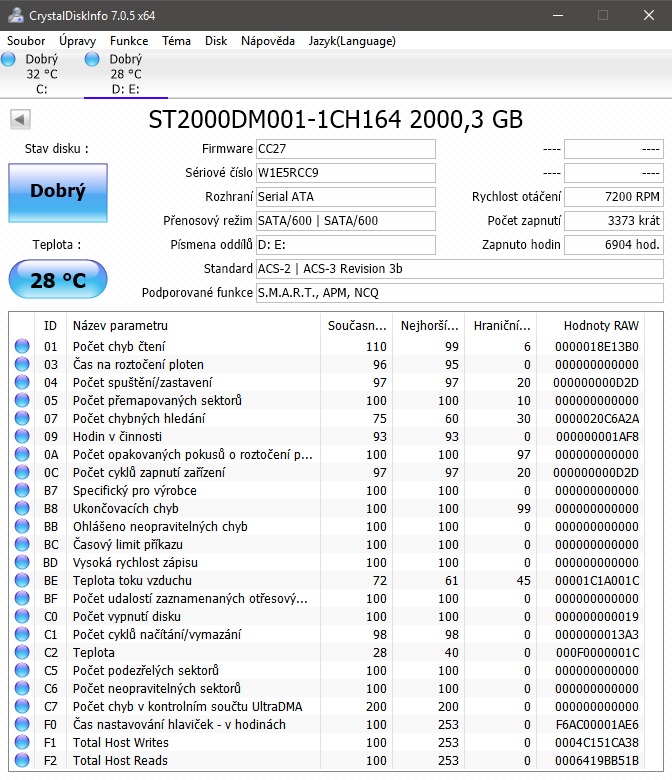This screenshot has height=780, width=672.
Task: Click status orb of row 0C Počet cyklů zapnutí
Action: click(22, 472)
